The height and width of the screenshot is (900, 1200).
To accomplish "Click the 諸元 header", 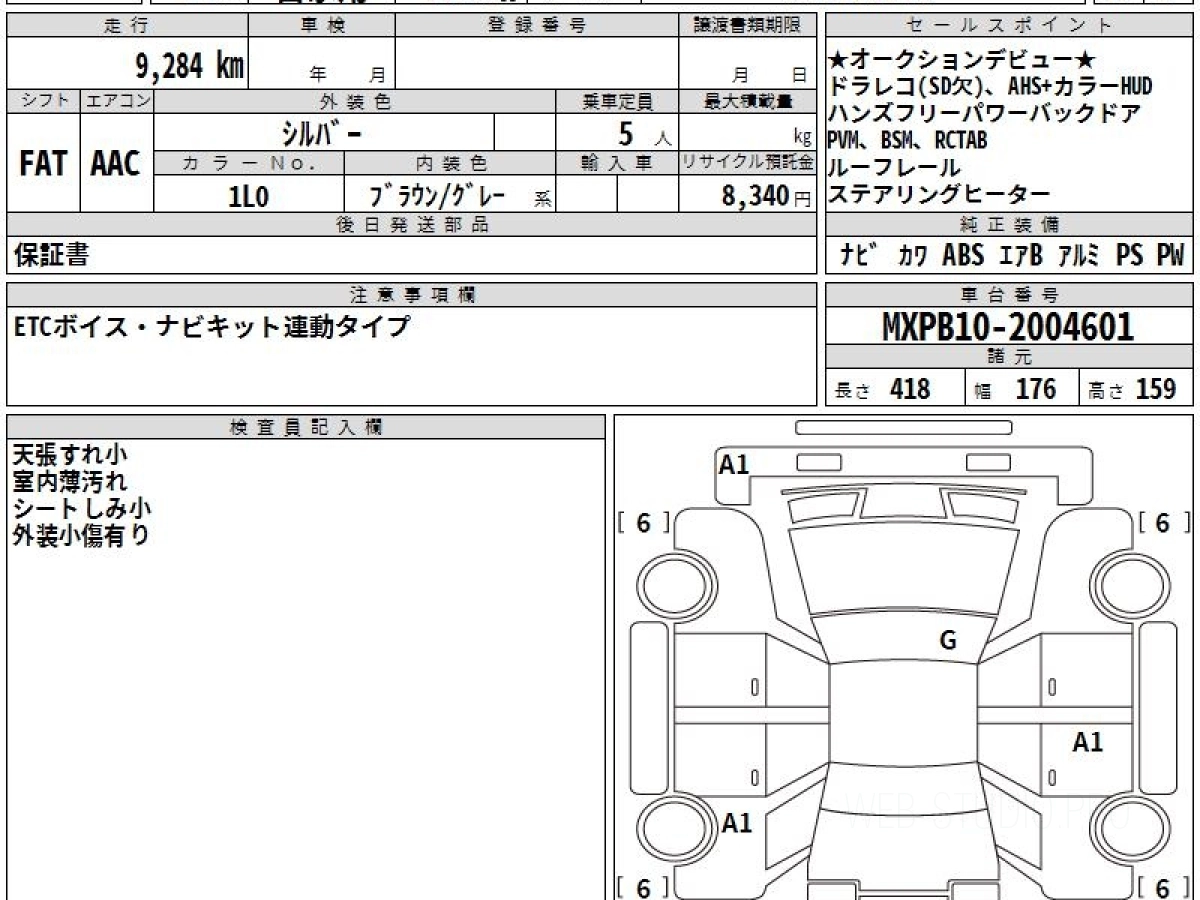I will coord(1010,357).
